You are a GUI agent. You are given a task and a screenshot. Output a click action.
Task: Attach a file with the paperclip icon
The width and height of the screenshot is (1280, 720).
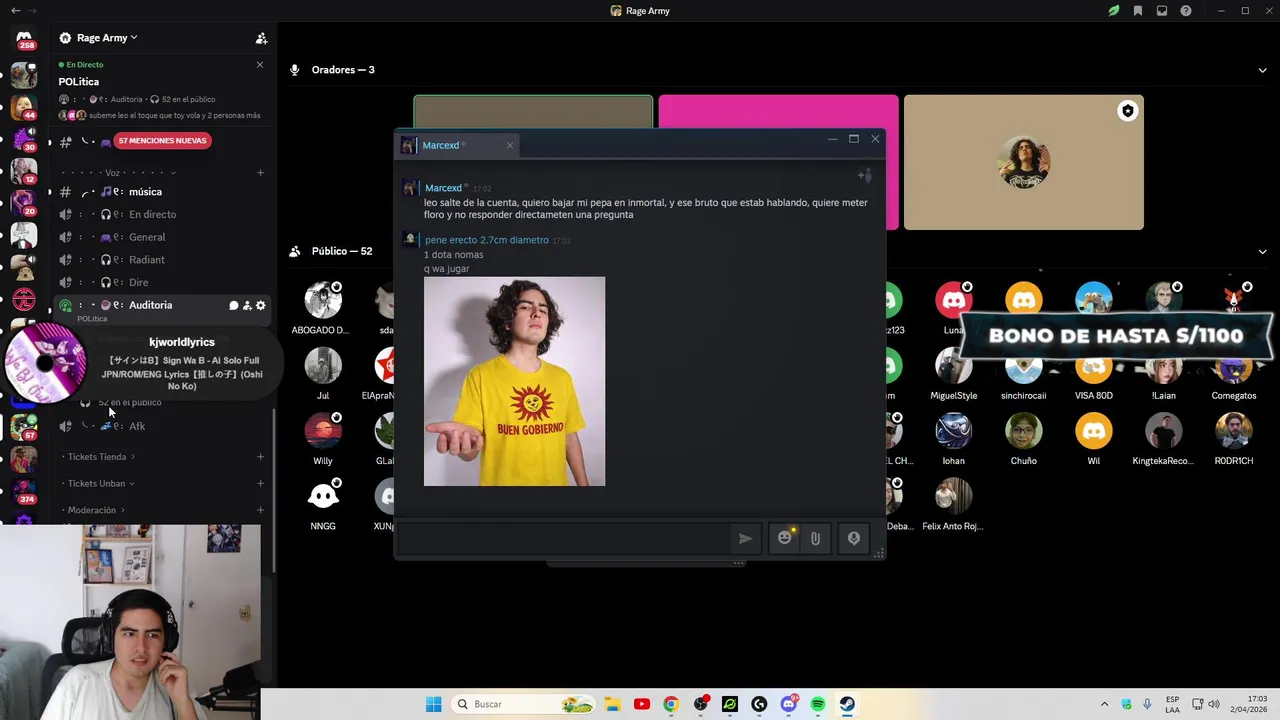pyautogui.click(x=815, y=538)
